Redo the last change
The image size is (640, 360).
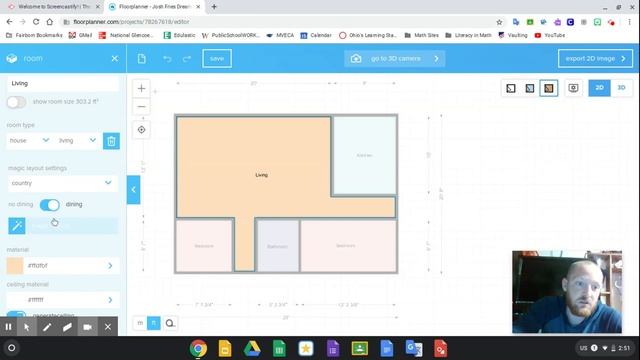(187, 59)
